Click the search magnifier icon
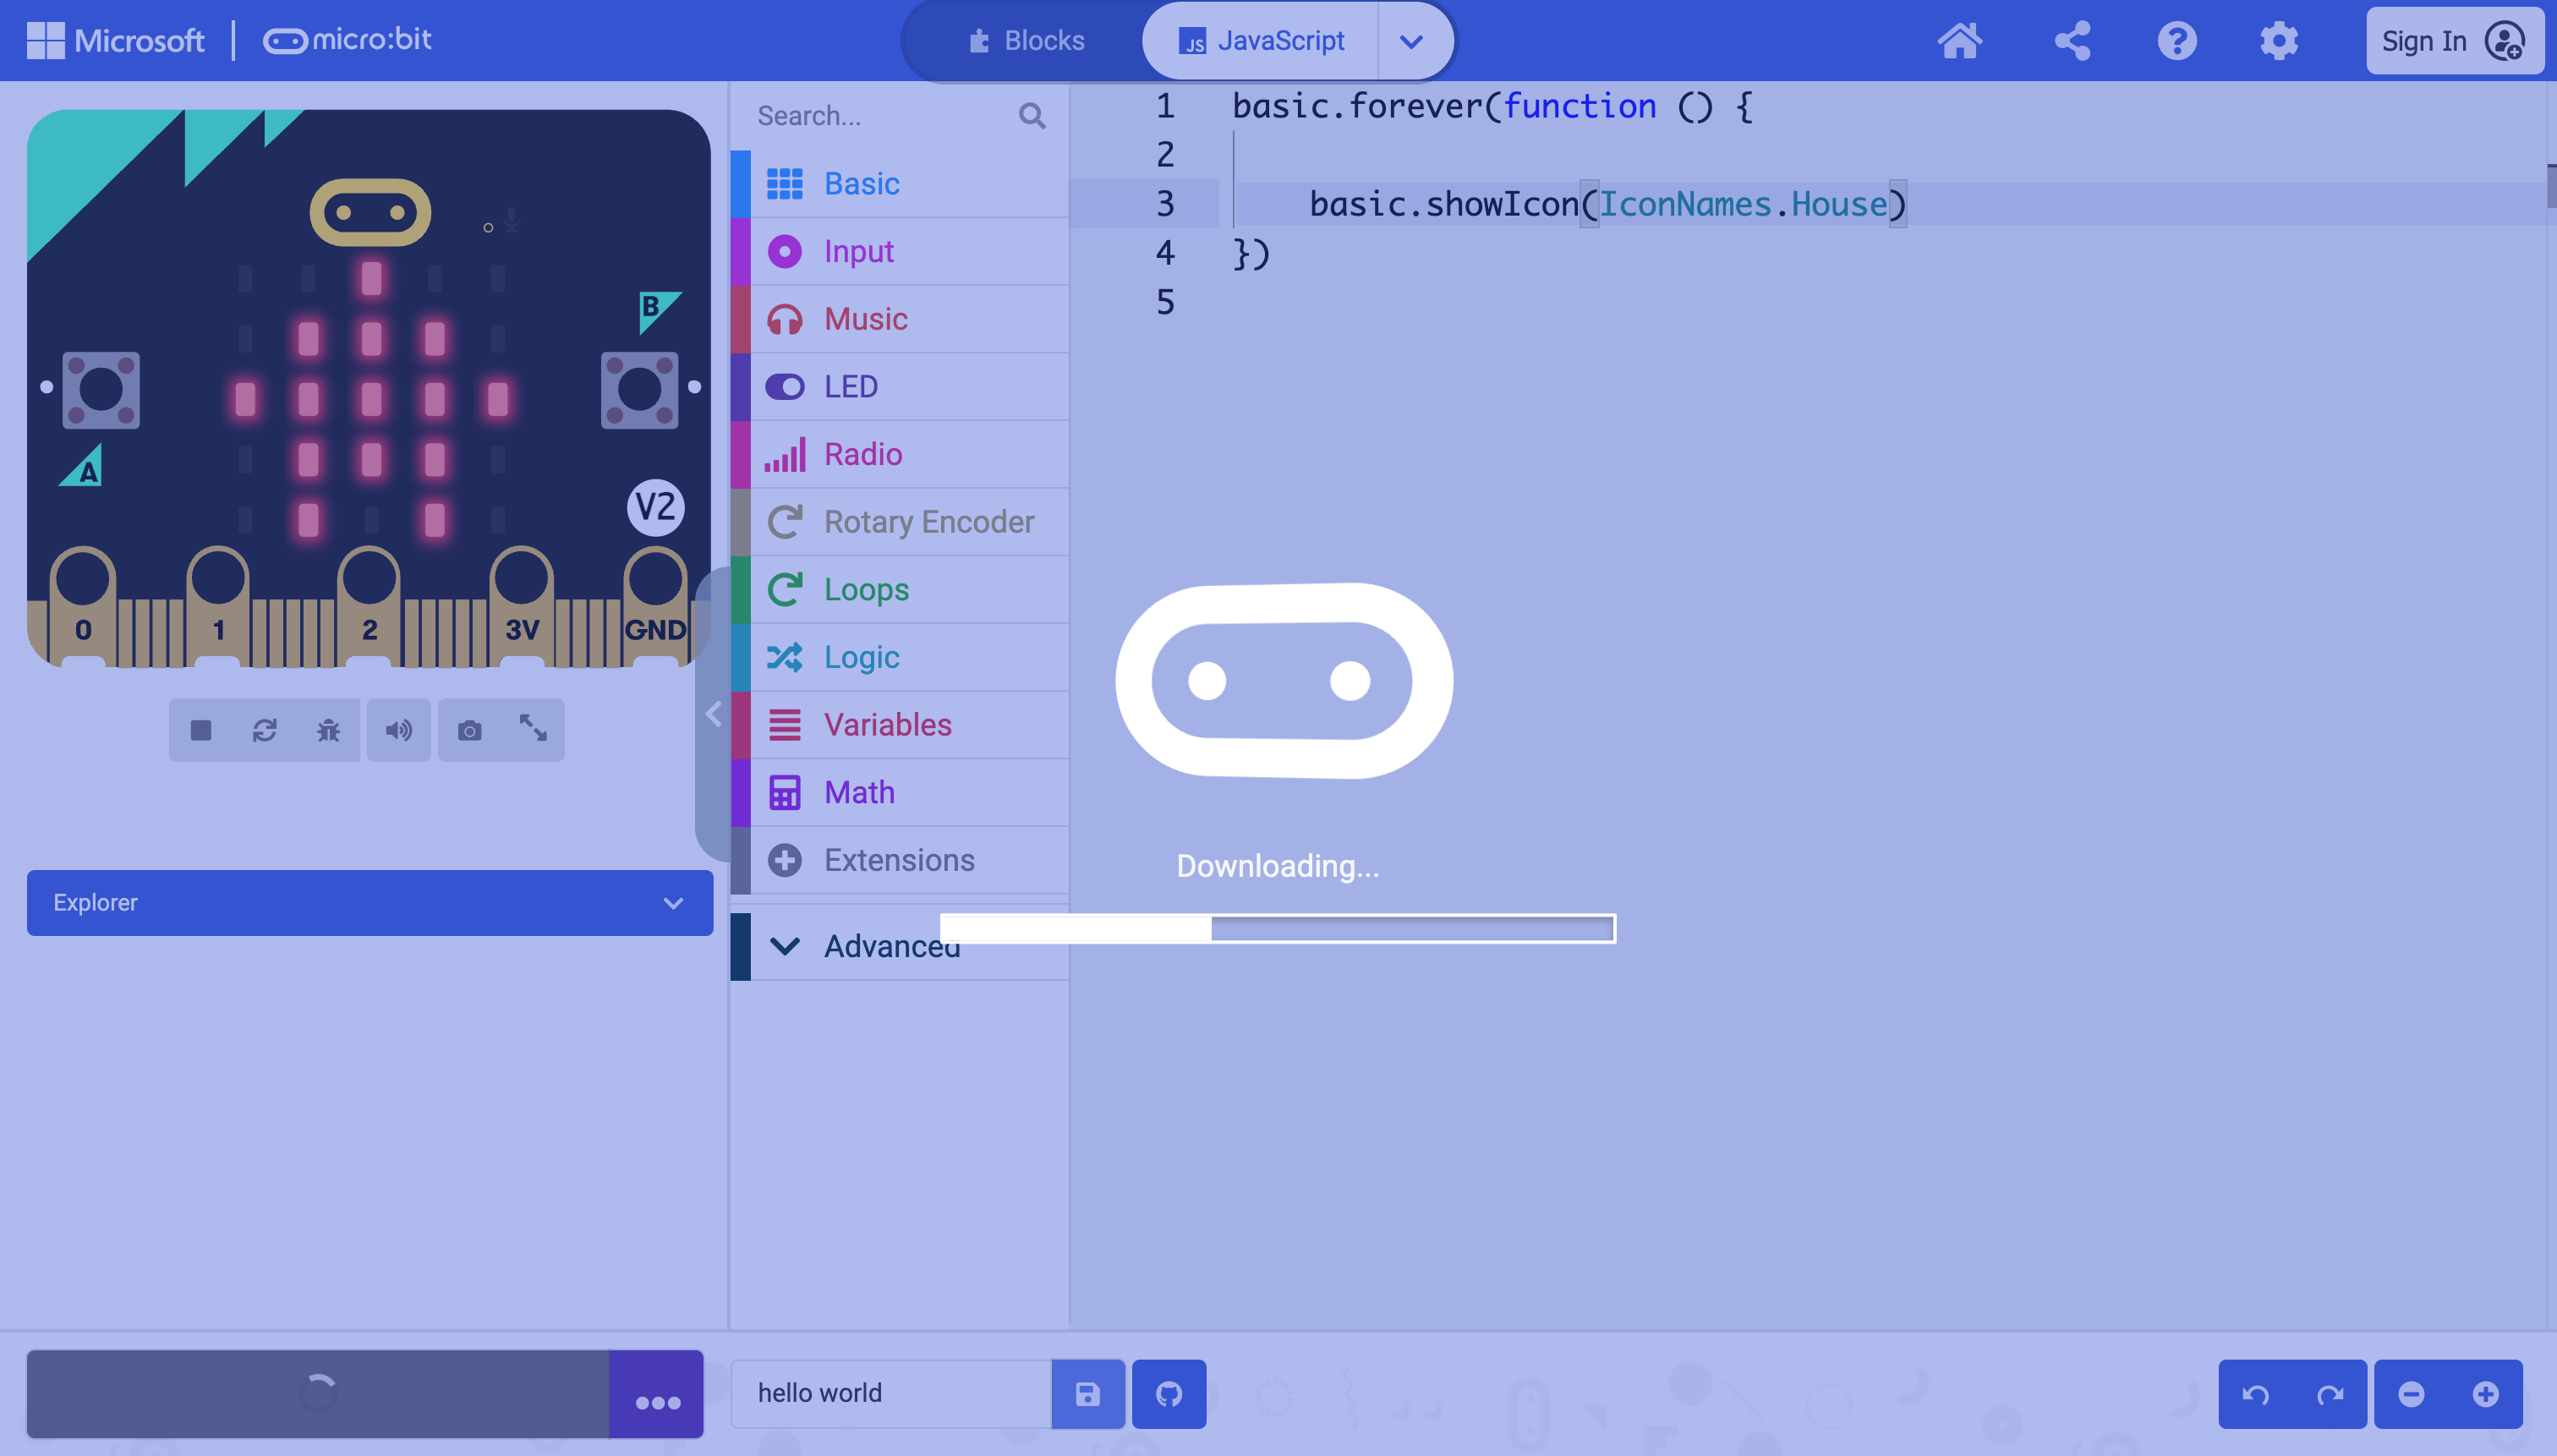2557x1456 pixels. [1032, 116]
